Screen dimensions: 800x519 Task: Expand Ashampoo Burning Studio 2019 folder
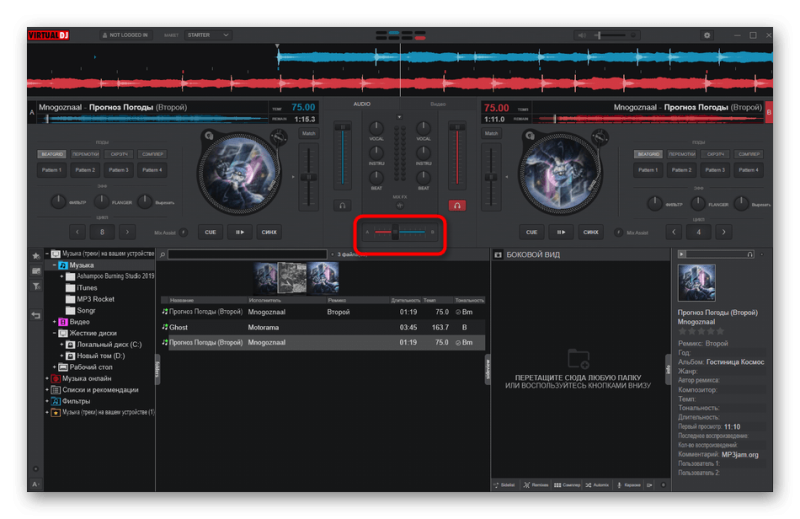62,277
